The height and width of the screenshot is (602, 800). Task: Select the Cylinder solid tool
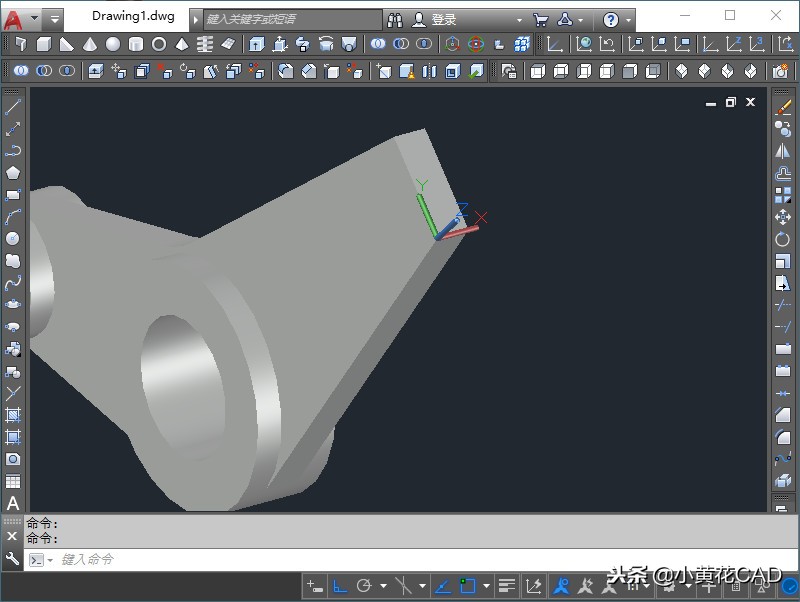[x=136, y=44]
